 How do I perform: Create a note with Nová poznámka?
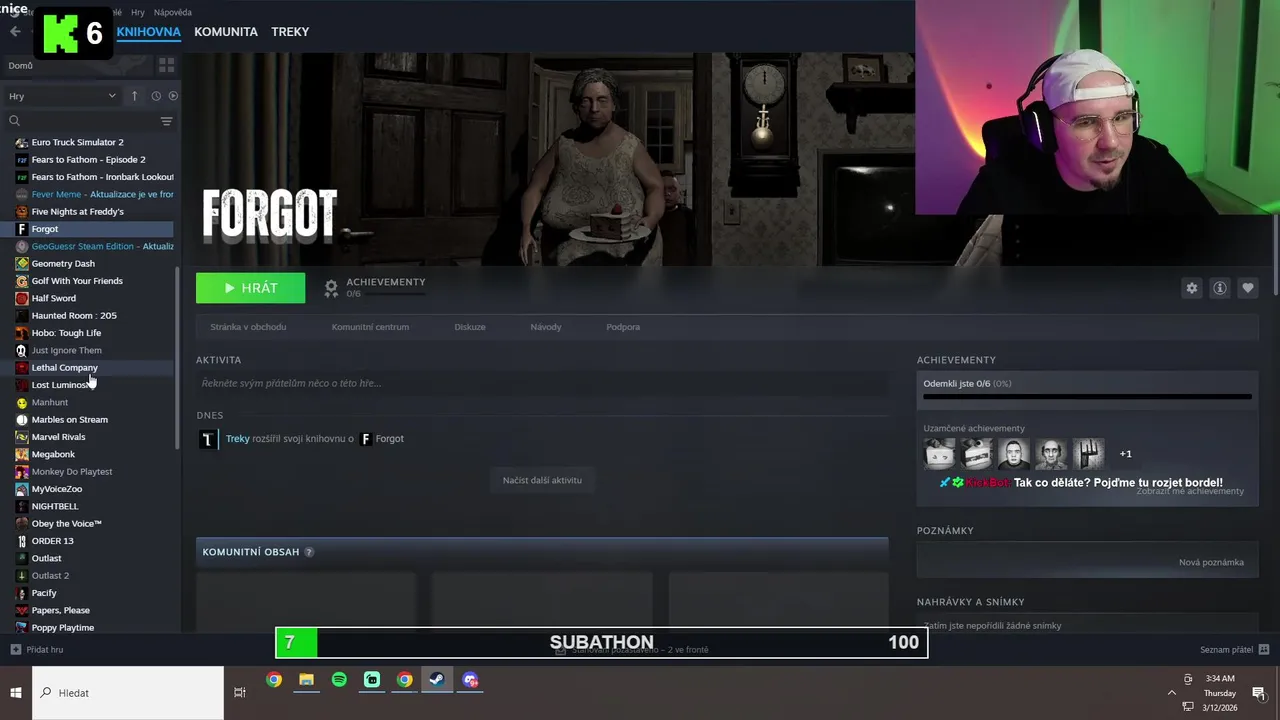(1211, 562)
